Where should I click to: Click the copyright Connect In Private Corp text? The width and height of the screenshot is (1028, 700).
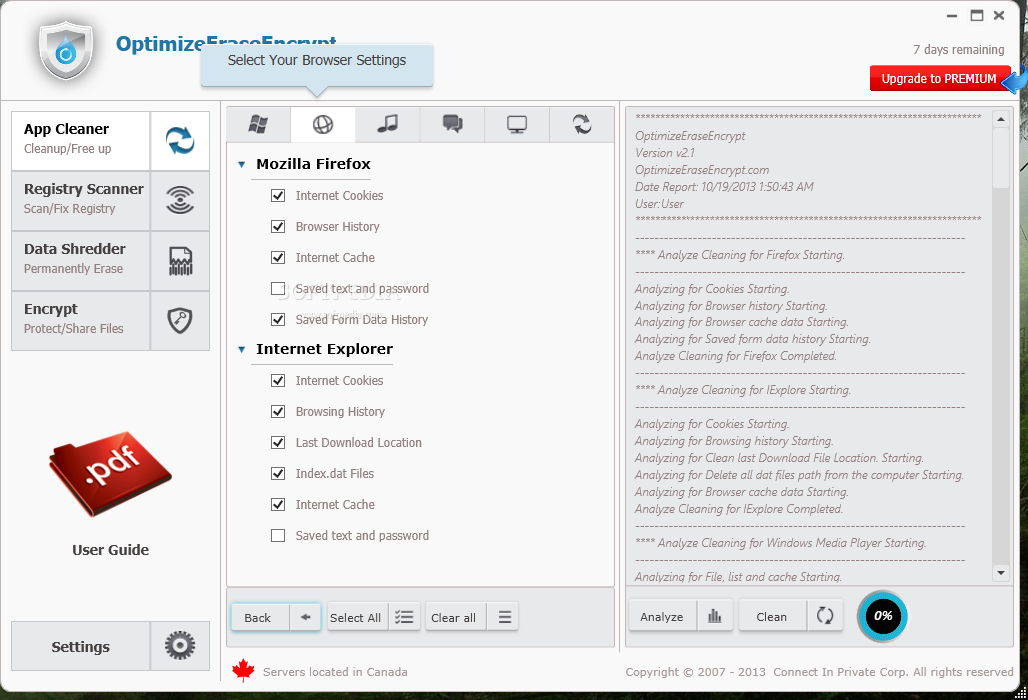820,672
